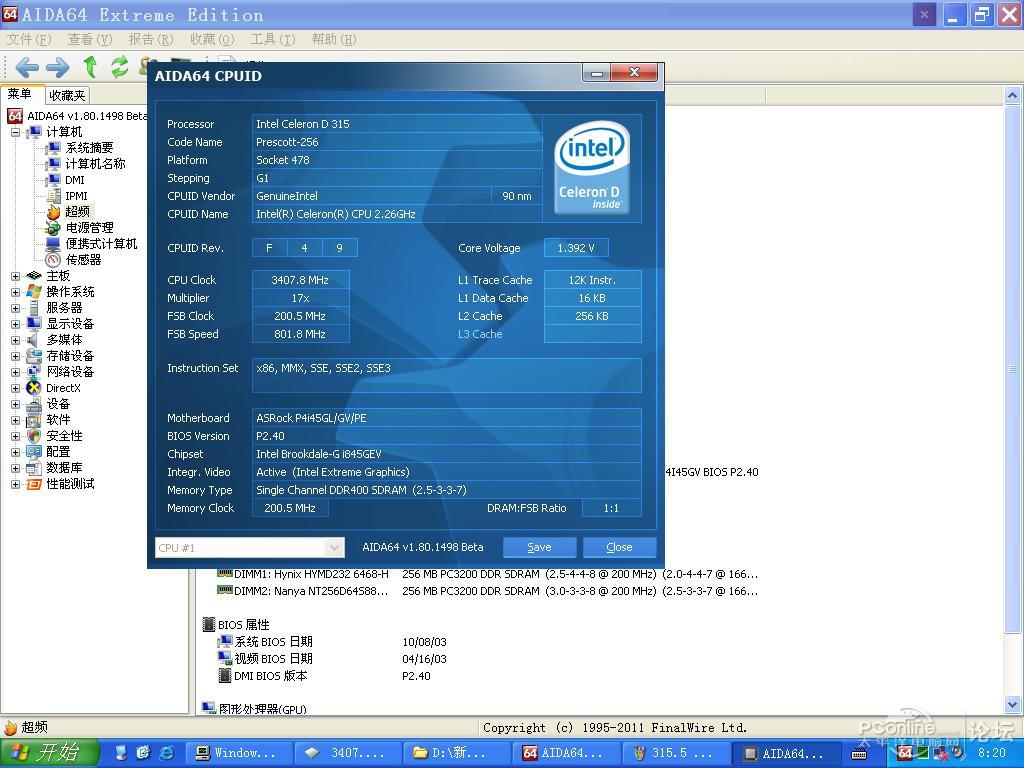
Task: Select the 超频 flame icon in the tree
Action: click(x=53, y=212)
